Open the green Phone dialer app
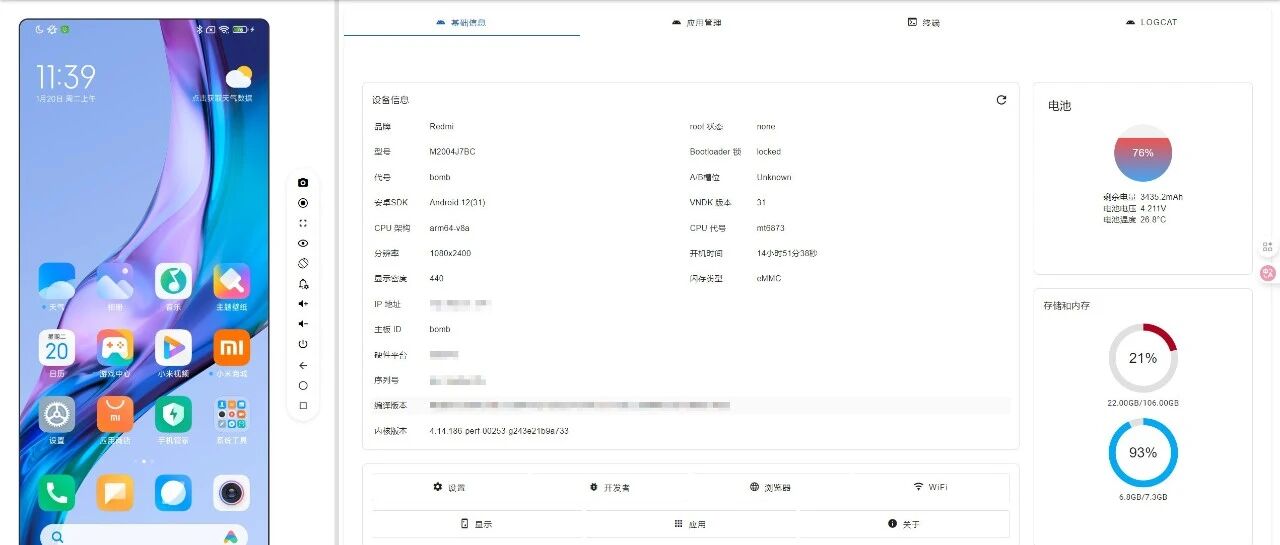The height and width of the screenshot is (545, 1280). click(x=57, y=492)
